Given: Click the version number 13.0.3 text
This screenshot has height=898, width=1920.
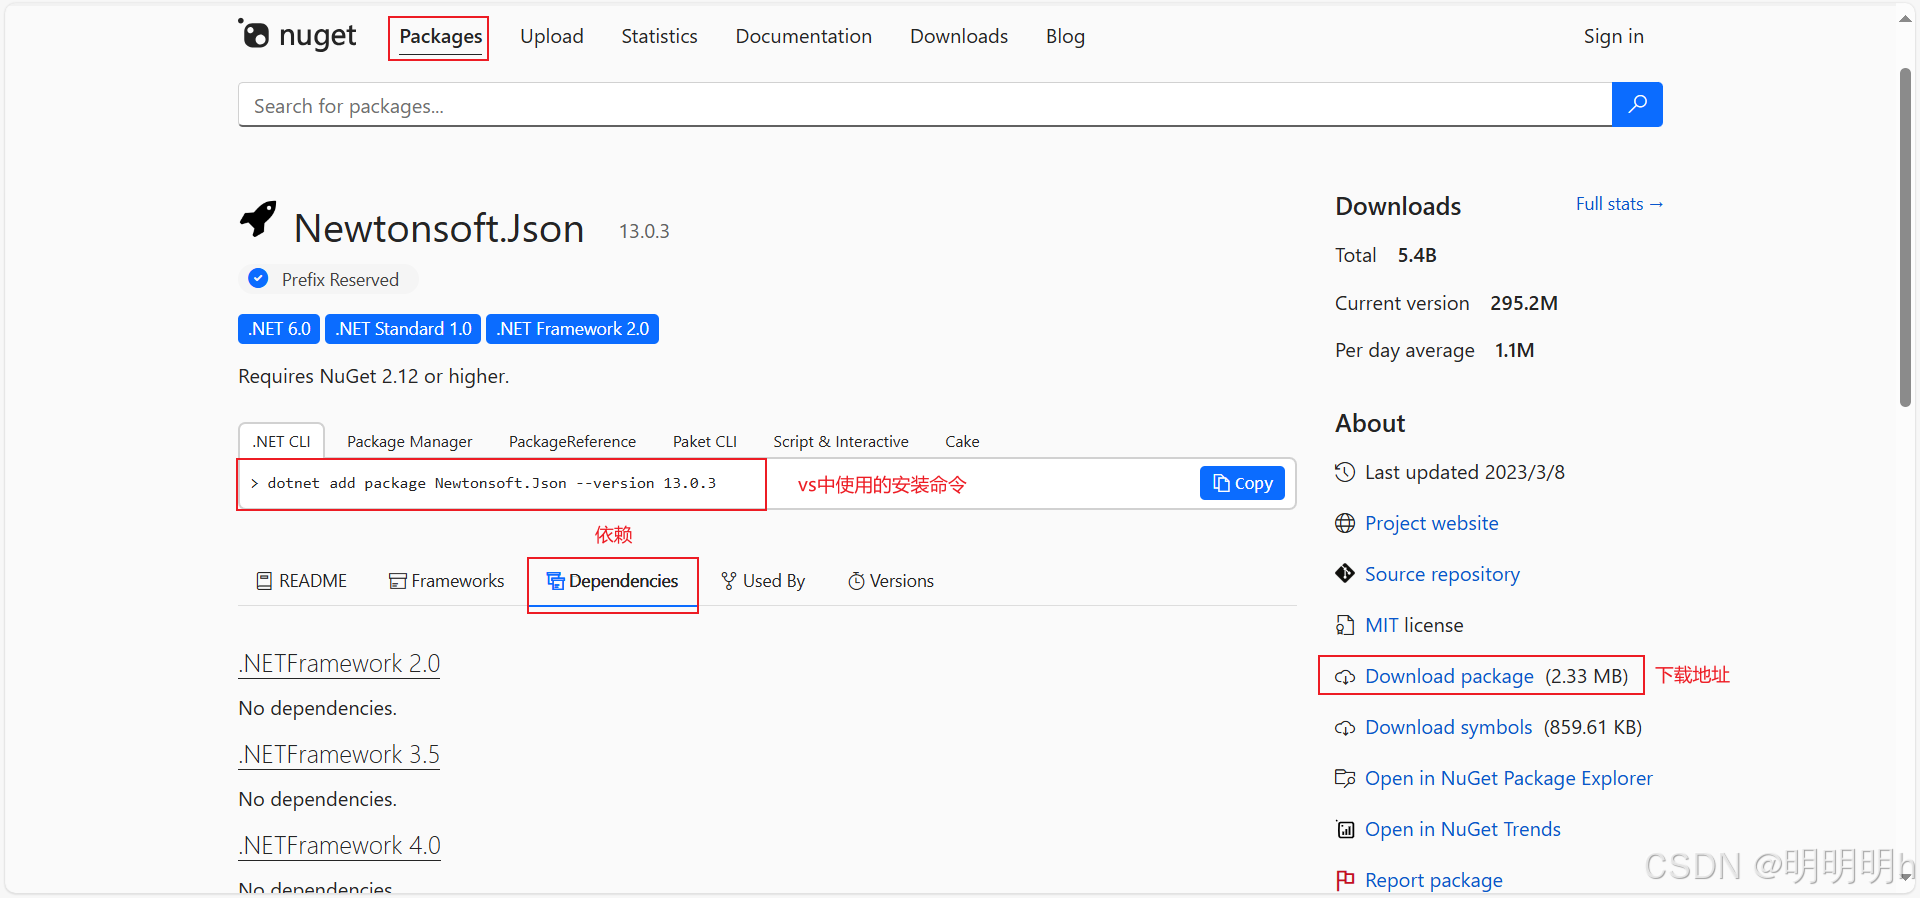Looking at the screenshot, I should 644,231.
